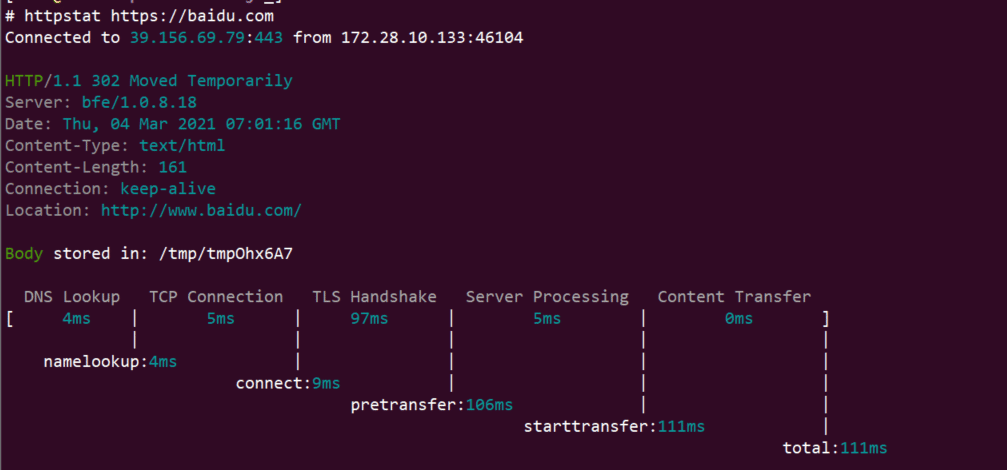Click the httpstat https://baidu.com command text
The height and width of the screenshot is (470, 1007).
pos(149,16)
